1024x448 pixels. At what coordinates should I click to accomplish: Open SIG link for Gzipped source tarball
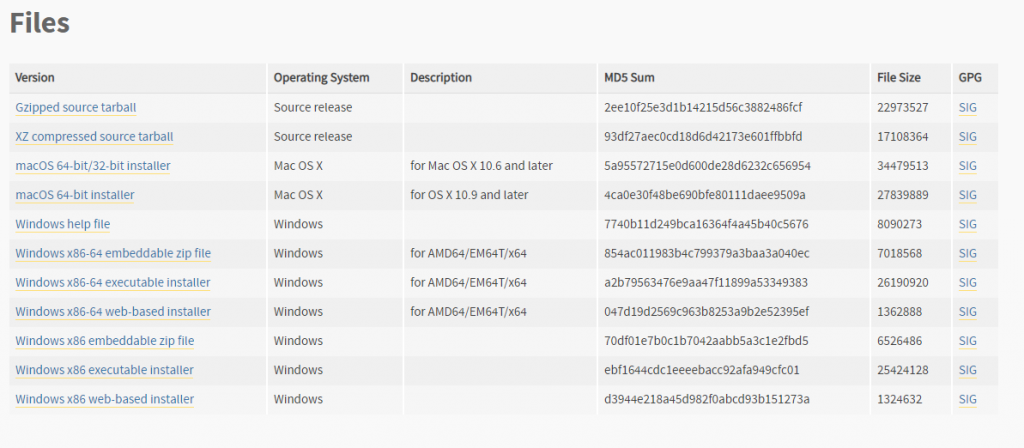[x=968, y=108]
